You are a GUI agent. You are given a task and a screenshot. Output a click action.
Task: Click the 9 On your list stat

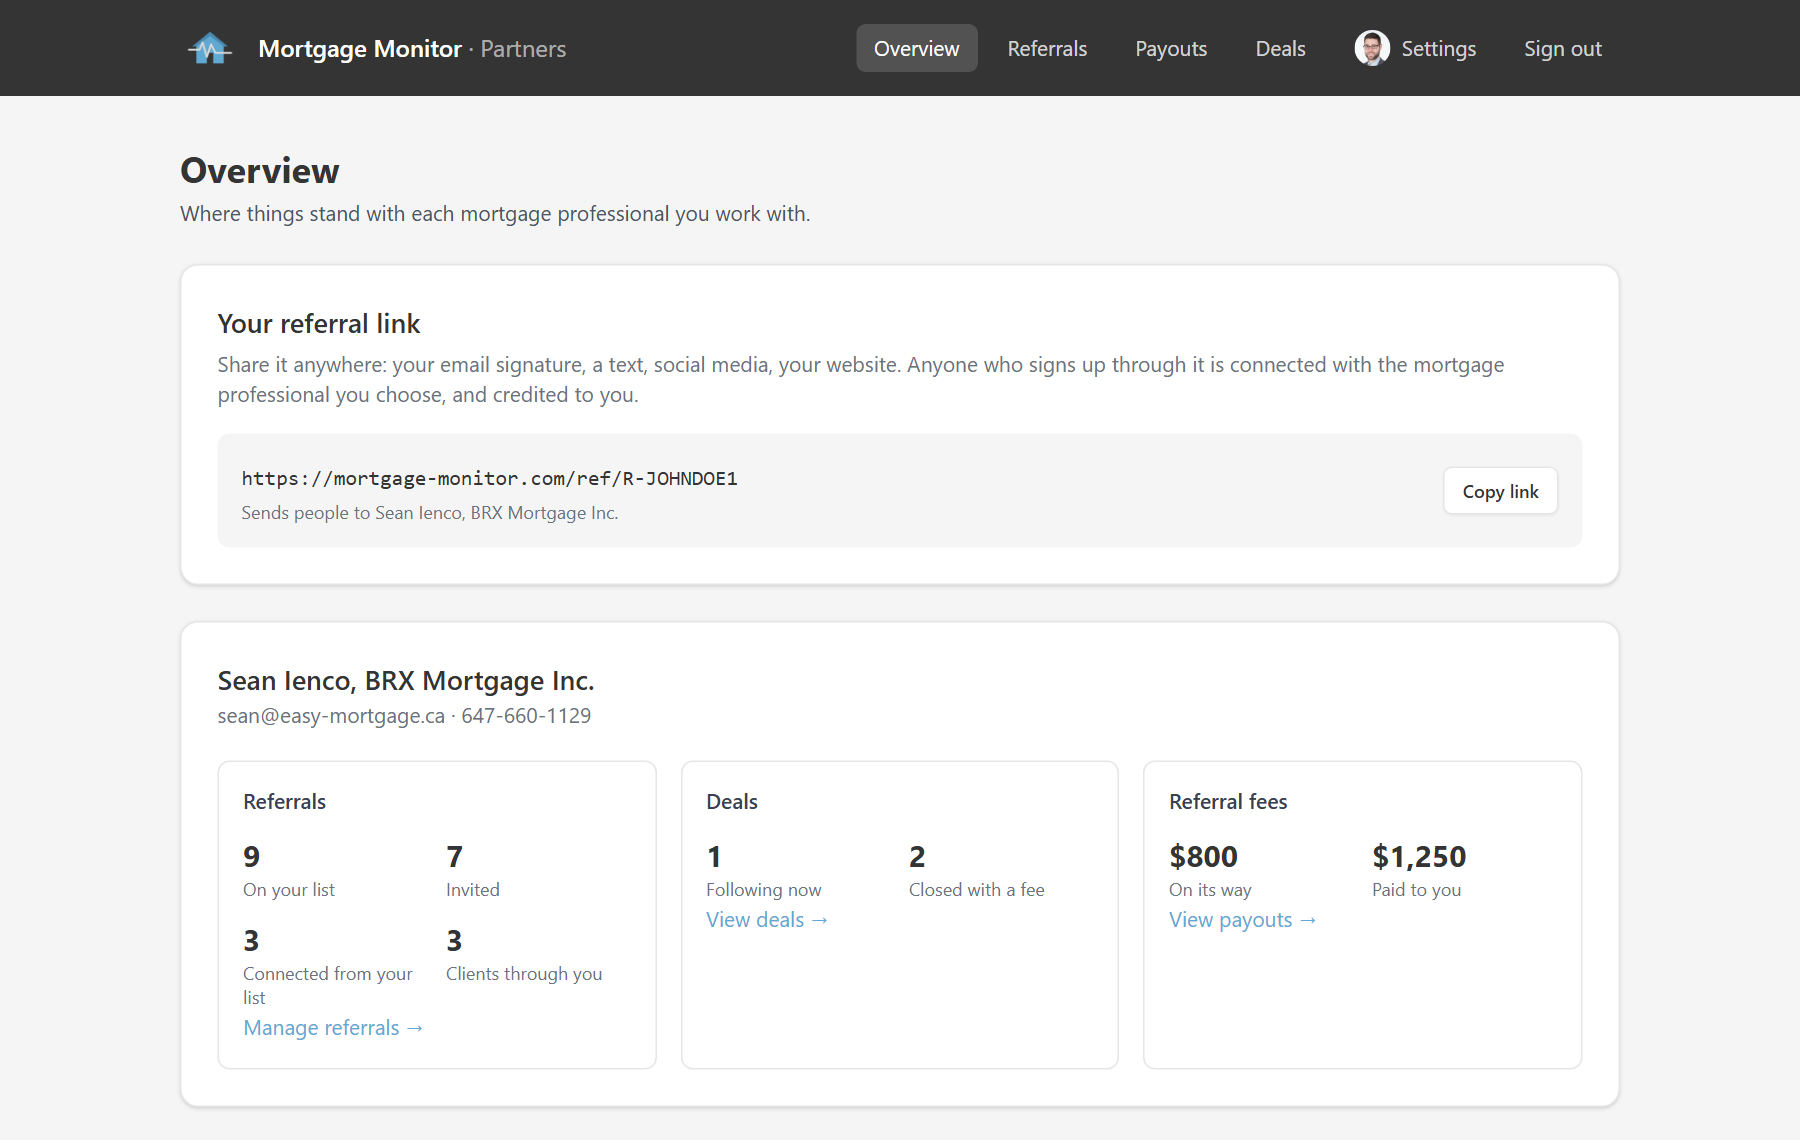[289, 871]
